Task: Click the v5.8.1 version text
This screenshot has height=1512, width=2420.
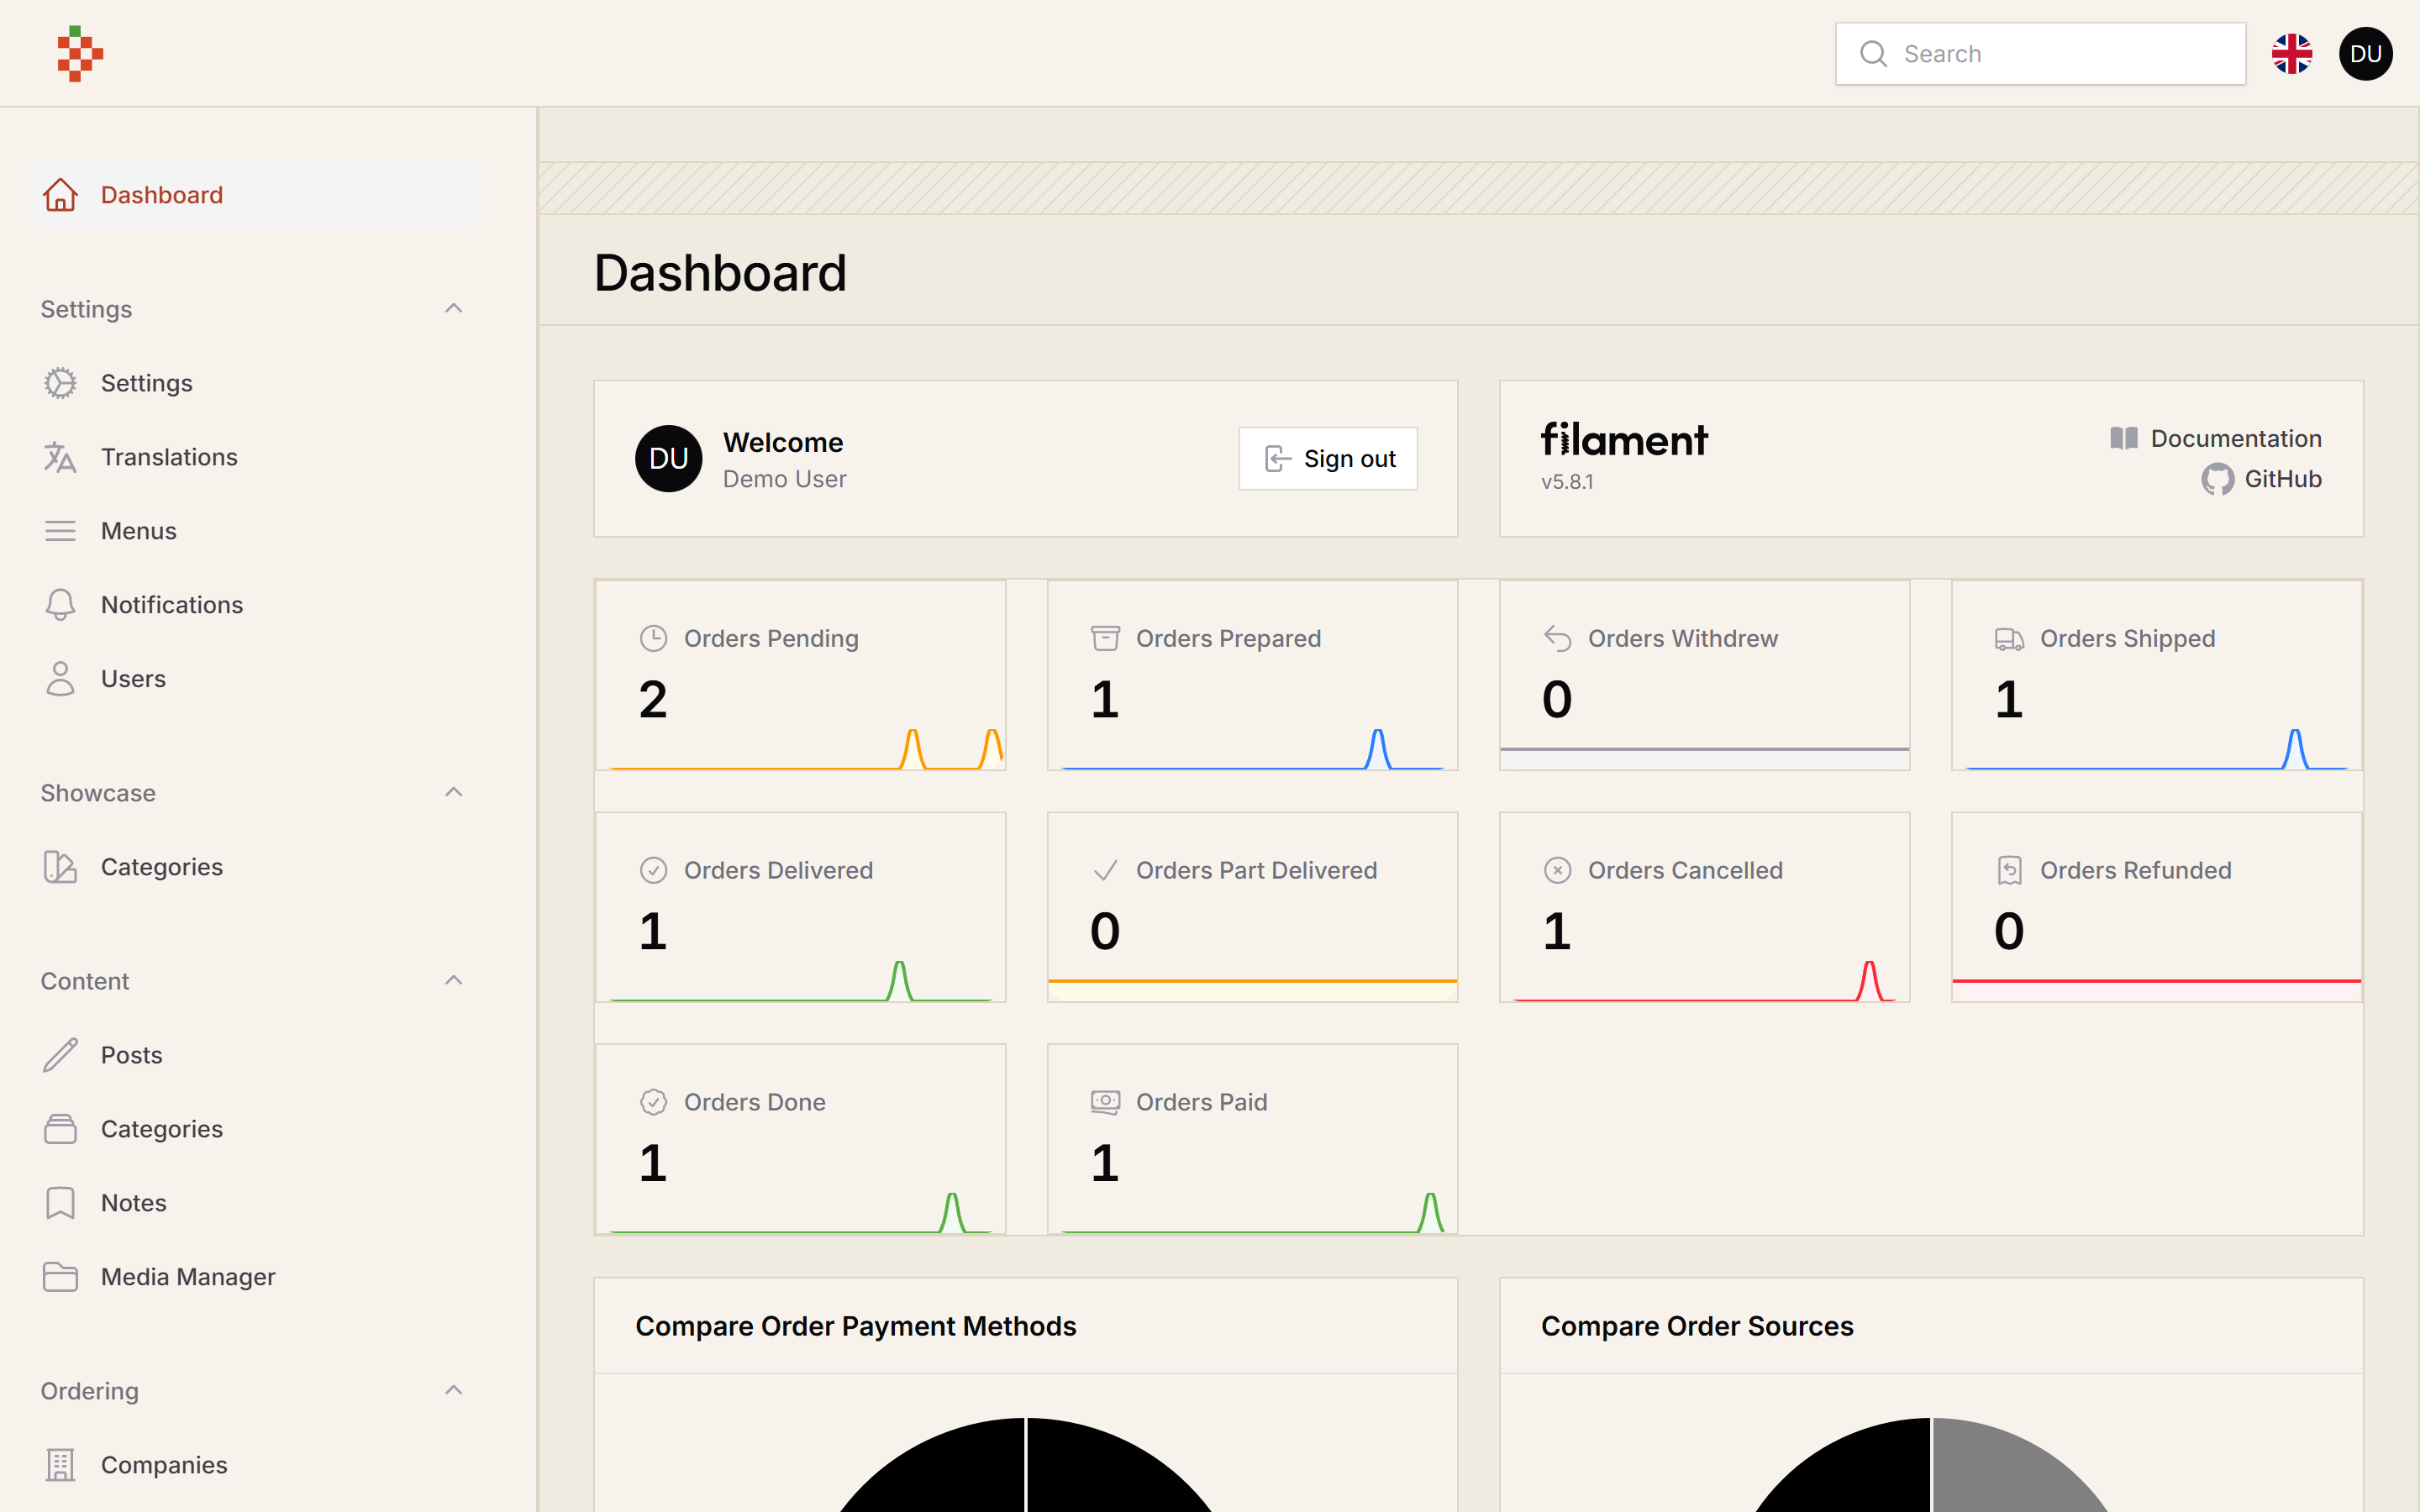Action: (1567, 482)
